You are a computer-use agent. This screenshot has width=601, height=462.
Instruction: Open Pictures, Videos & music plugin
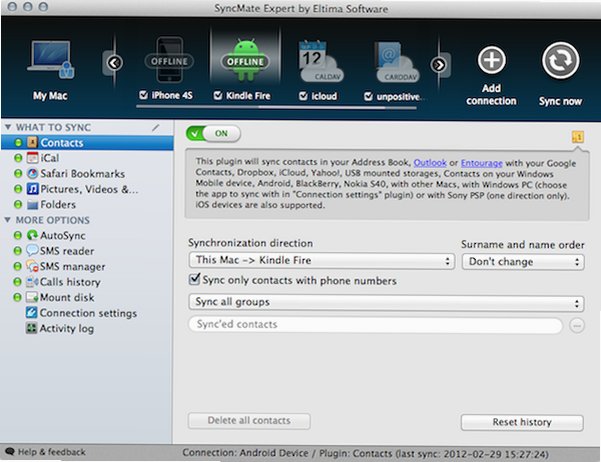pos(82,189)
